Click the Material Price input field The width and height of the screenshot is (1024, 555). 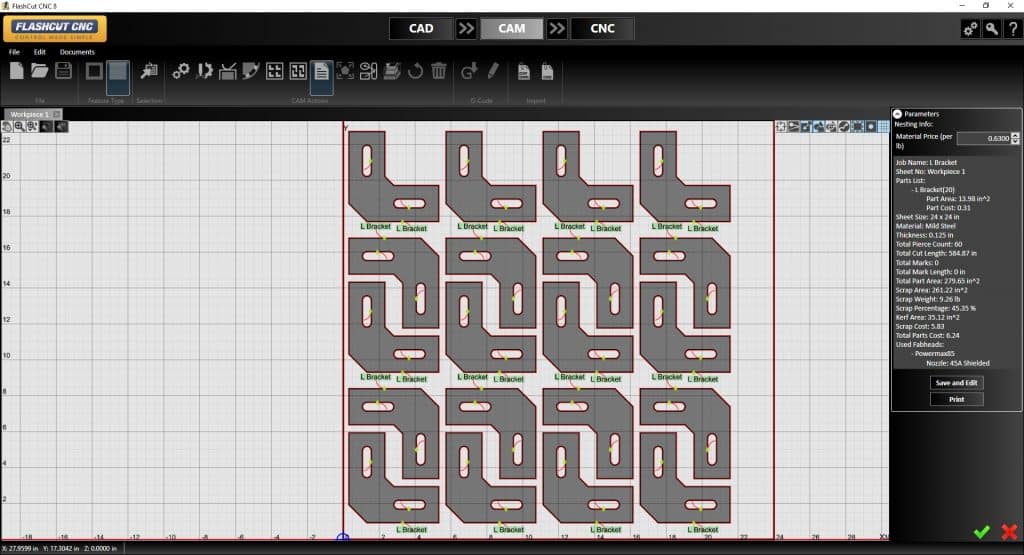(x=983, y=140)
